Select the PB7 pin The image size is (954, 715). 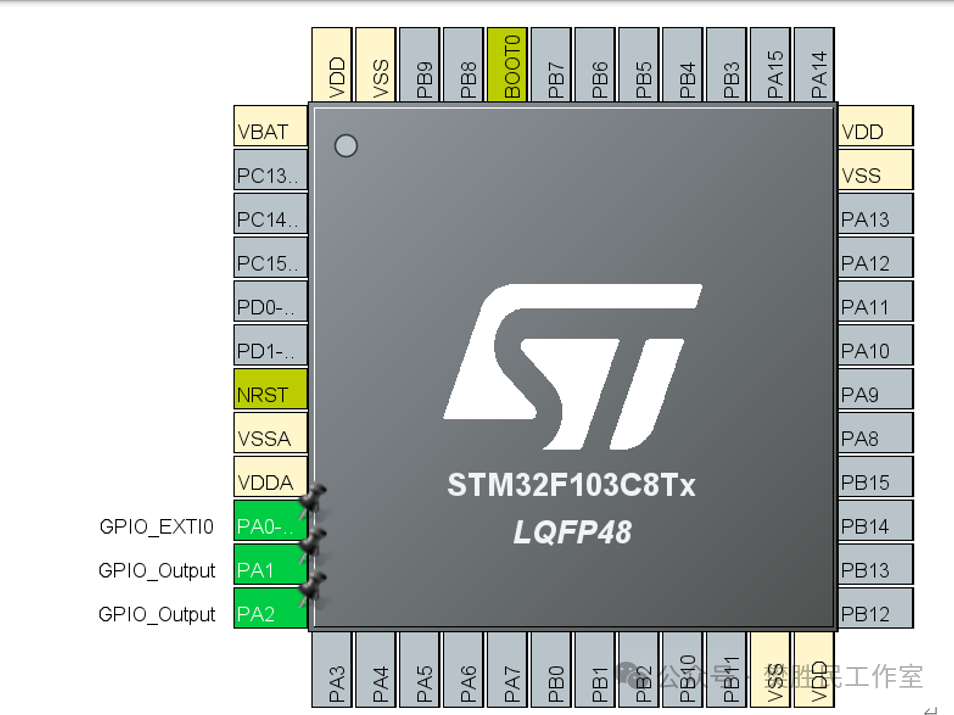551,64
